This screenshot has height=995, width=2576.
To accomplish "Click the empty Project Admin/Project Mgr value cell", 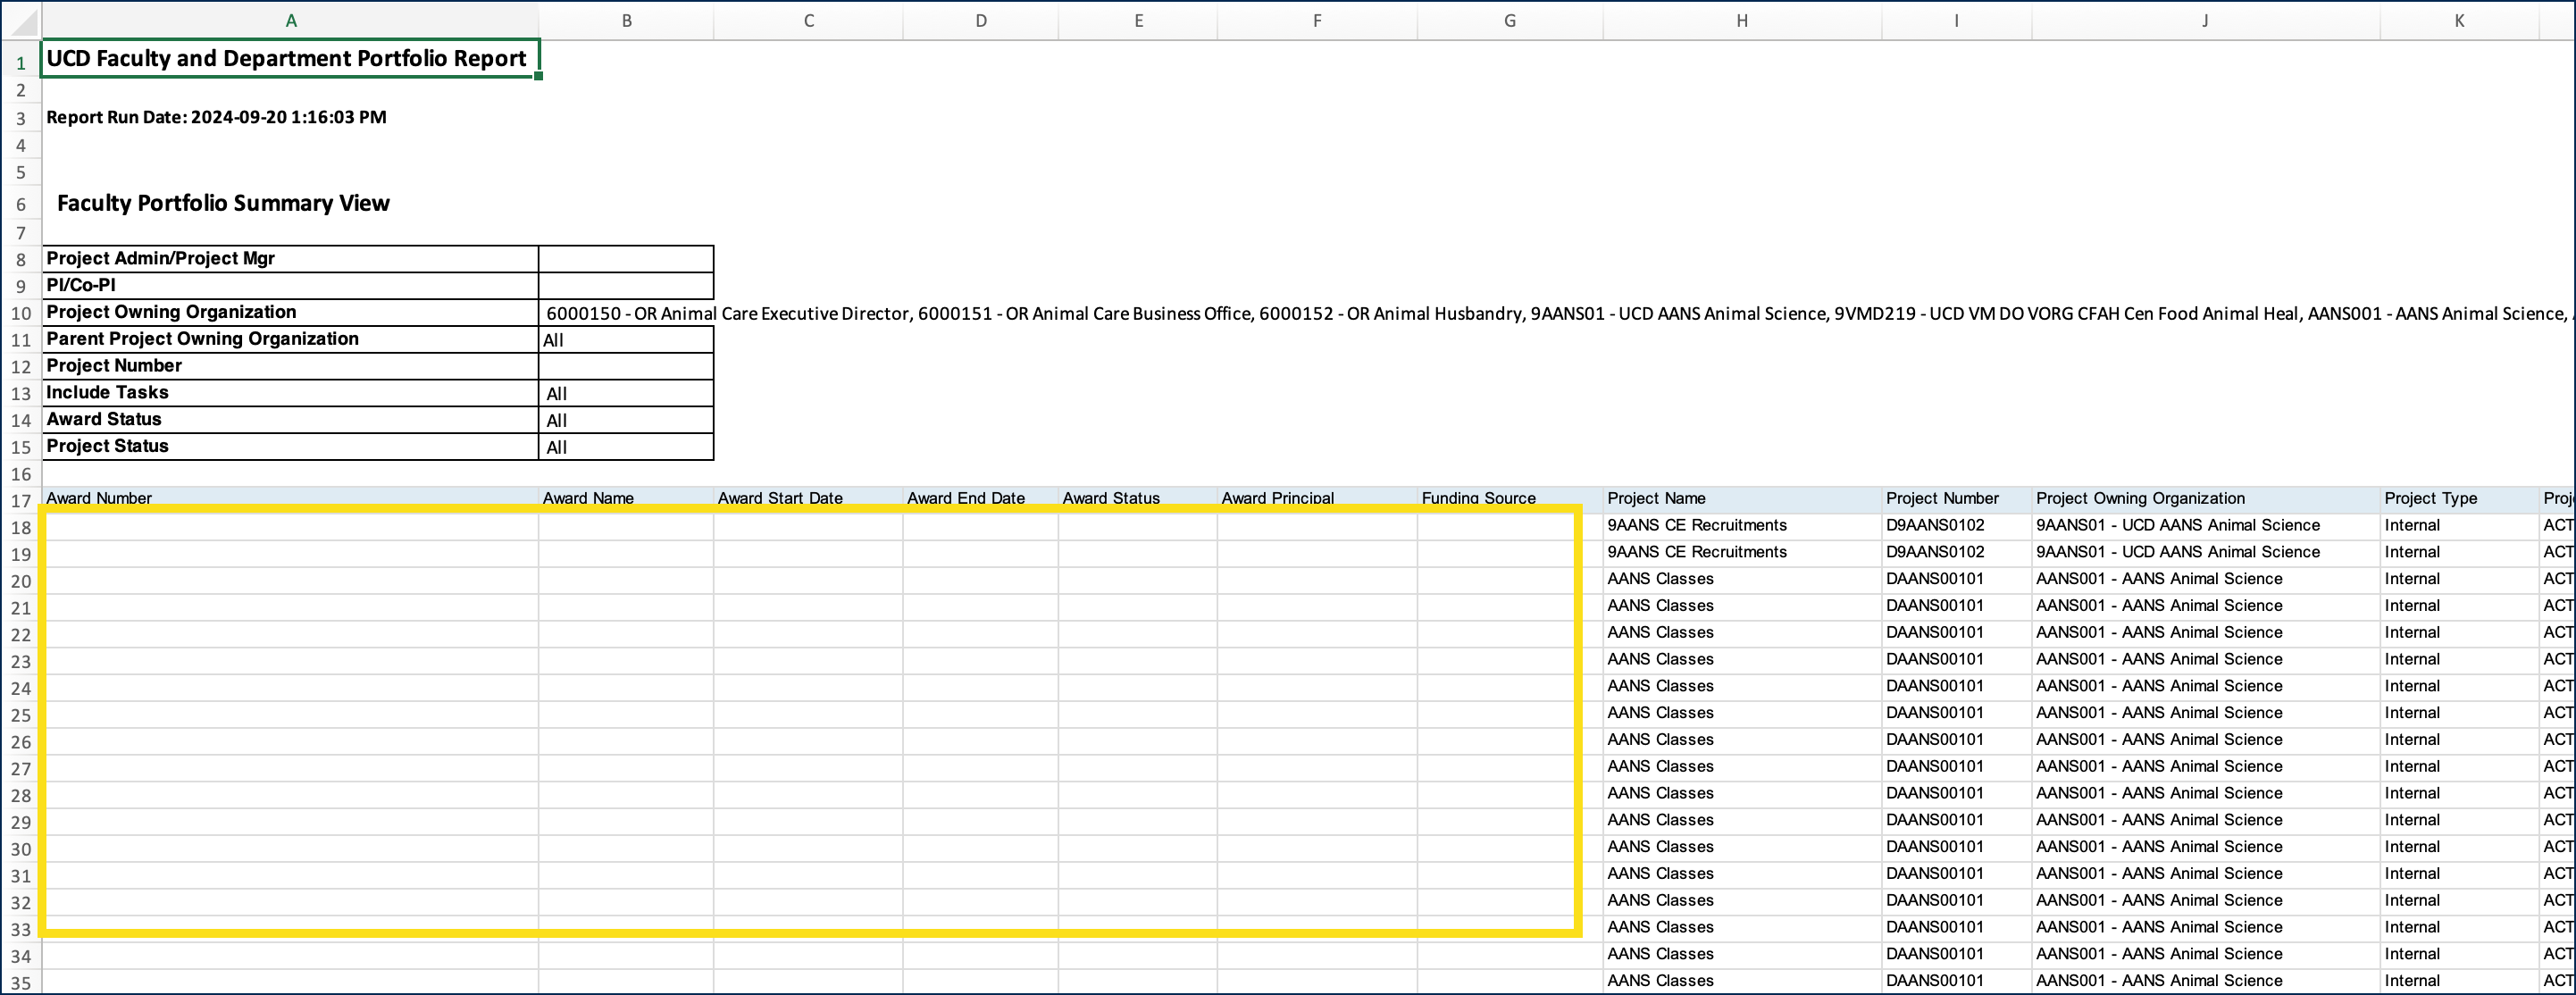I will coord(625,259).
